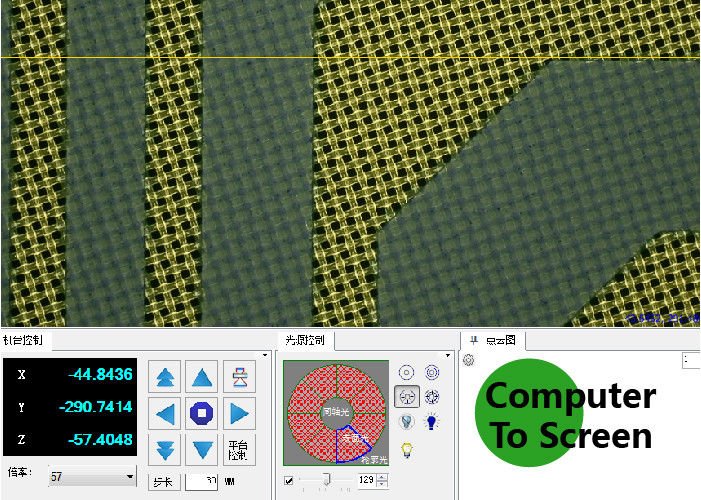
Task: Toggle the segmented ring light mode button
Action: click(x=407, y=397)
